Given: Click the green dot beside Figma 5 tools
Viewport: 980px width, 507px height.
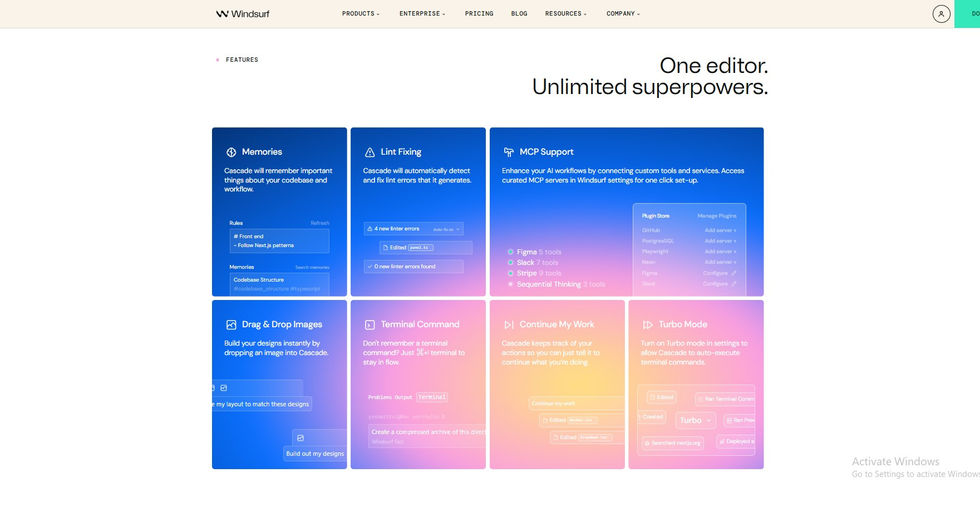Looking at the screenshot, I should click(x=511, y=252).
